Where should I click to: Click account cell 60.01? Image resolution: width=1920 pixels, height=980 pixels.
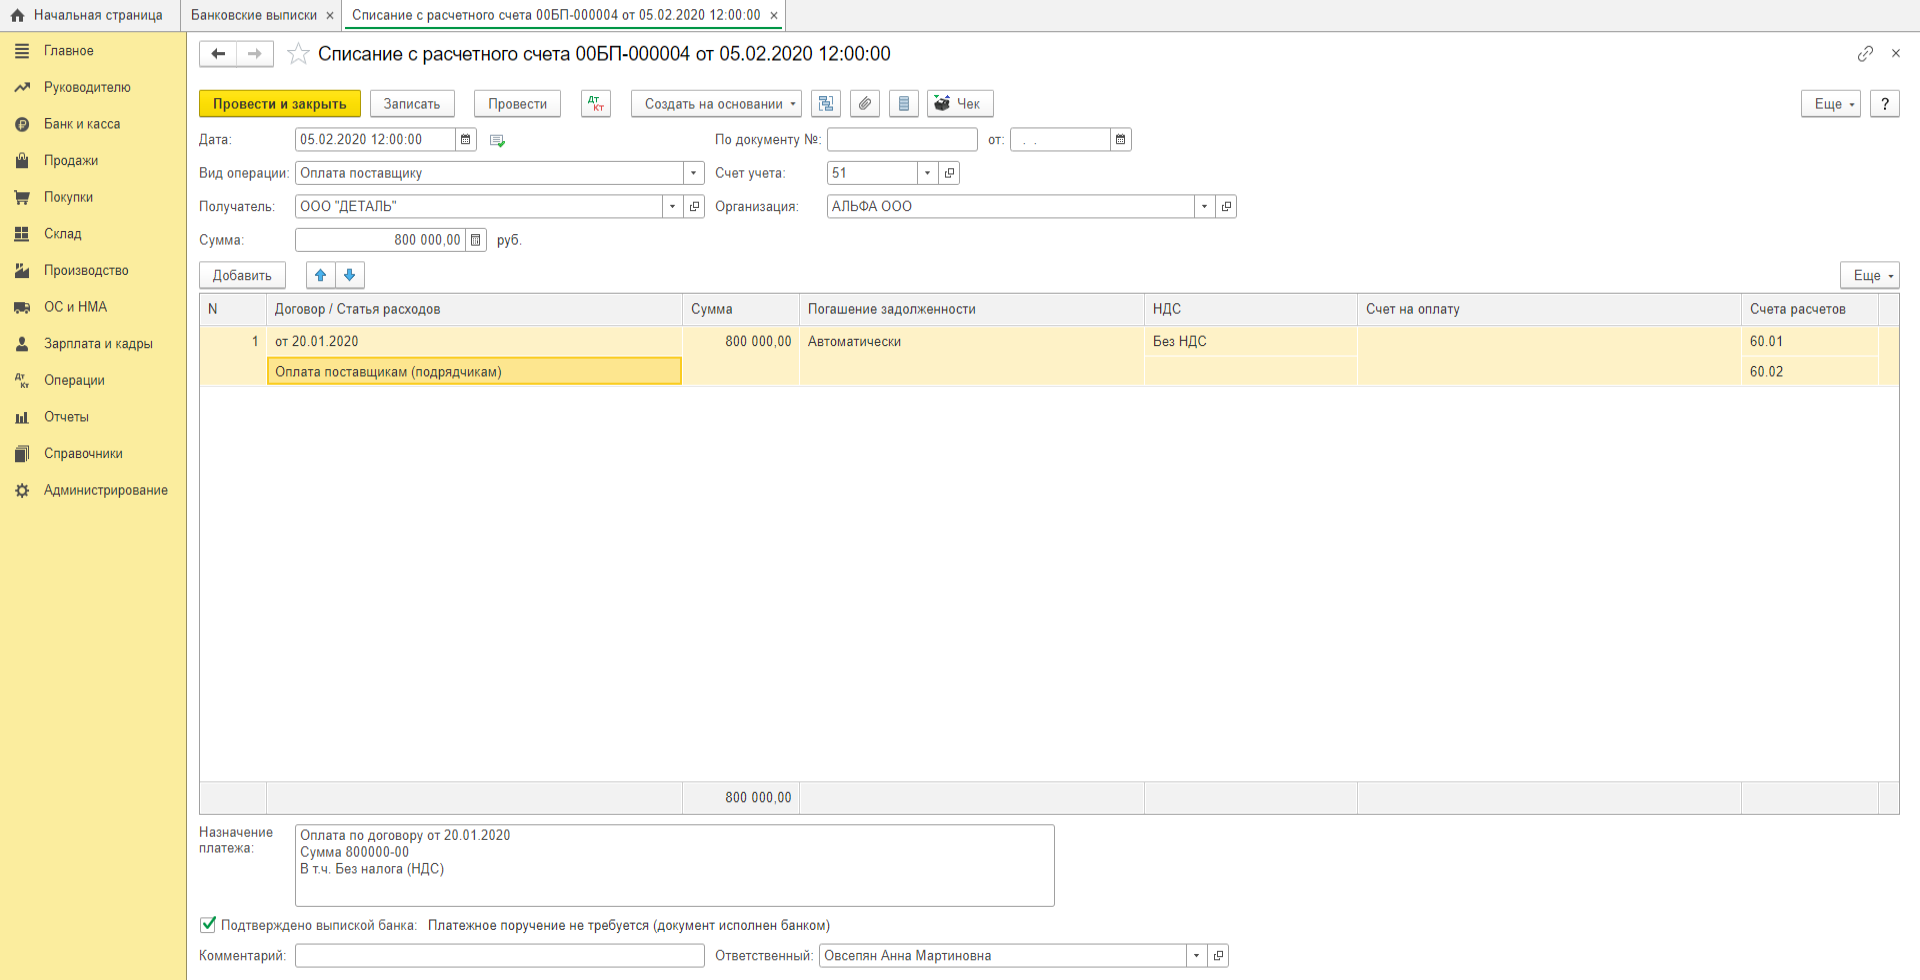[1809, 342]
